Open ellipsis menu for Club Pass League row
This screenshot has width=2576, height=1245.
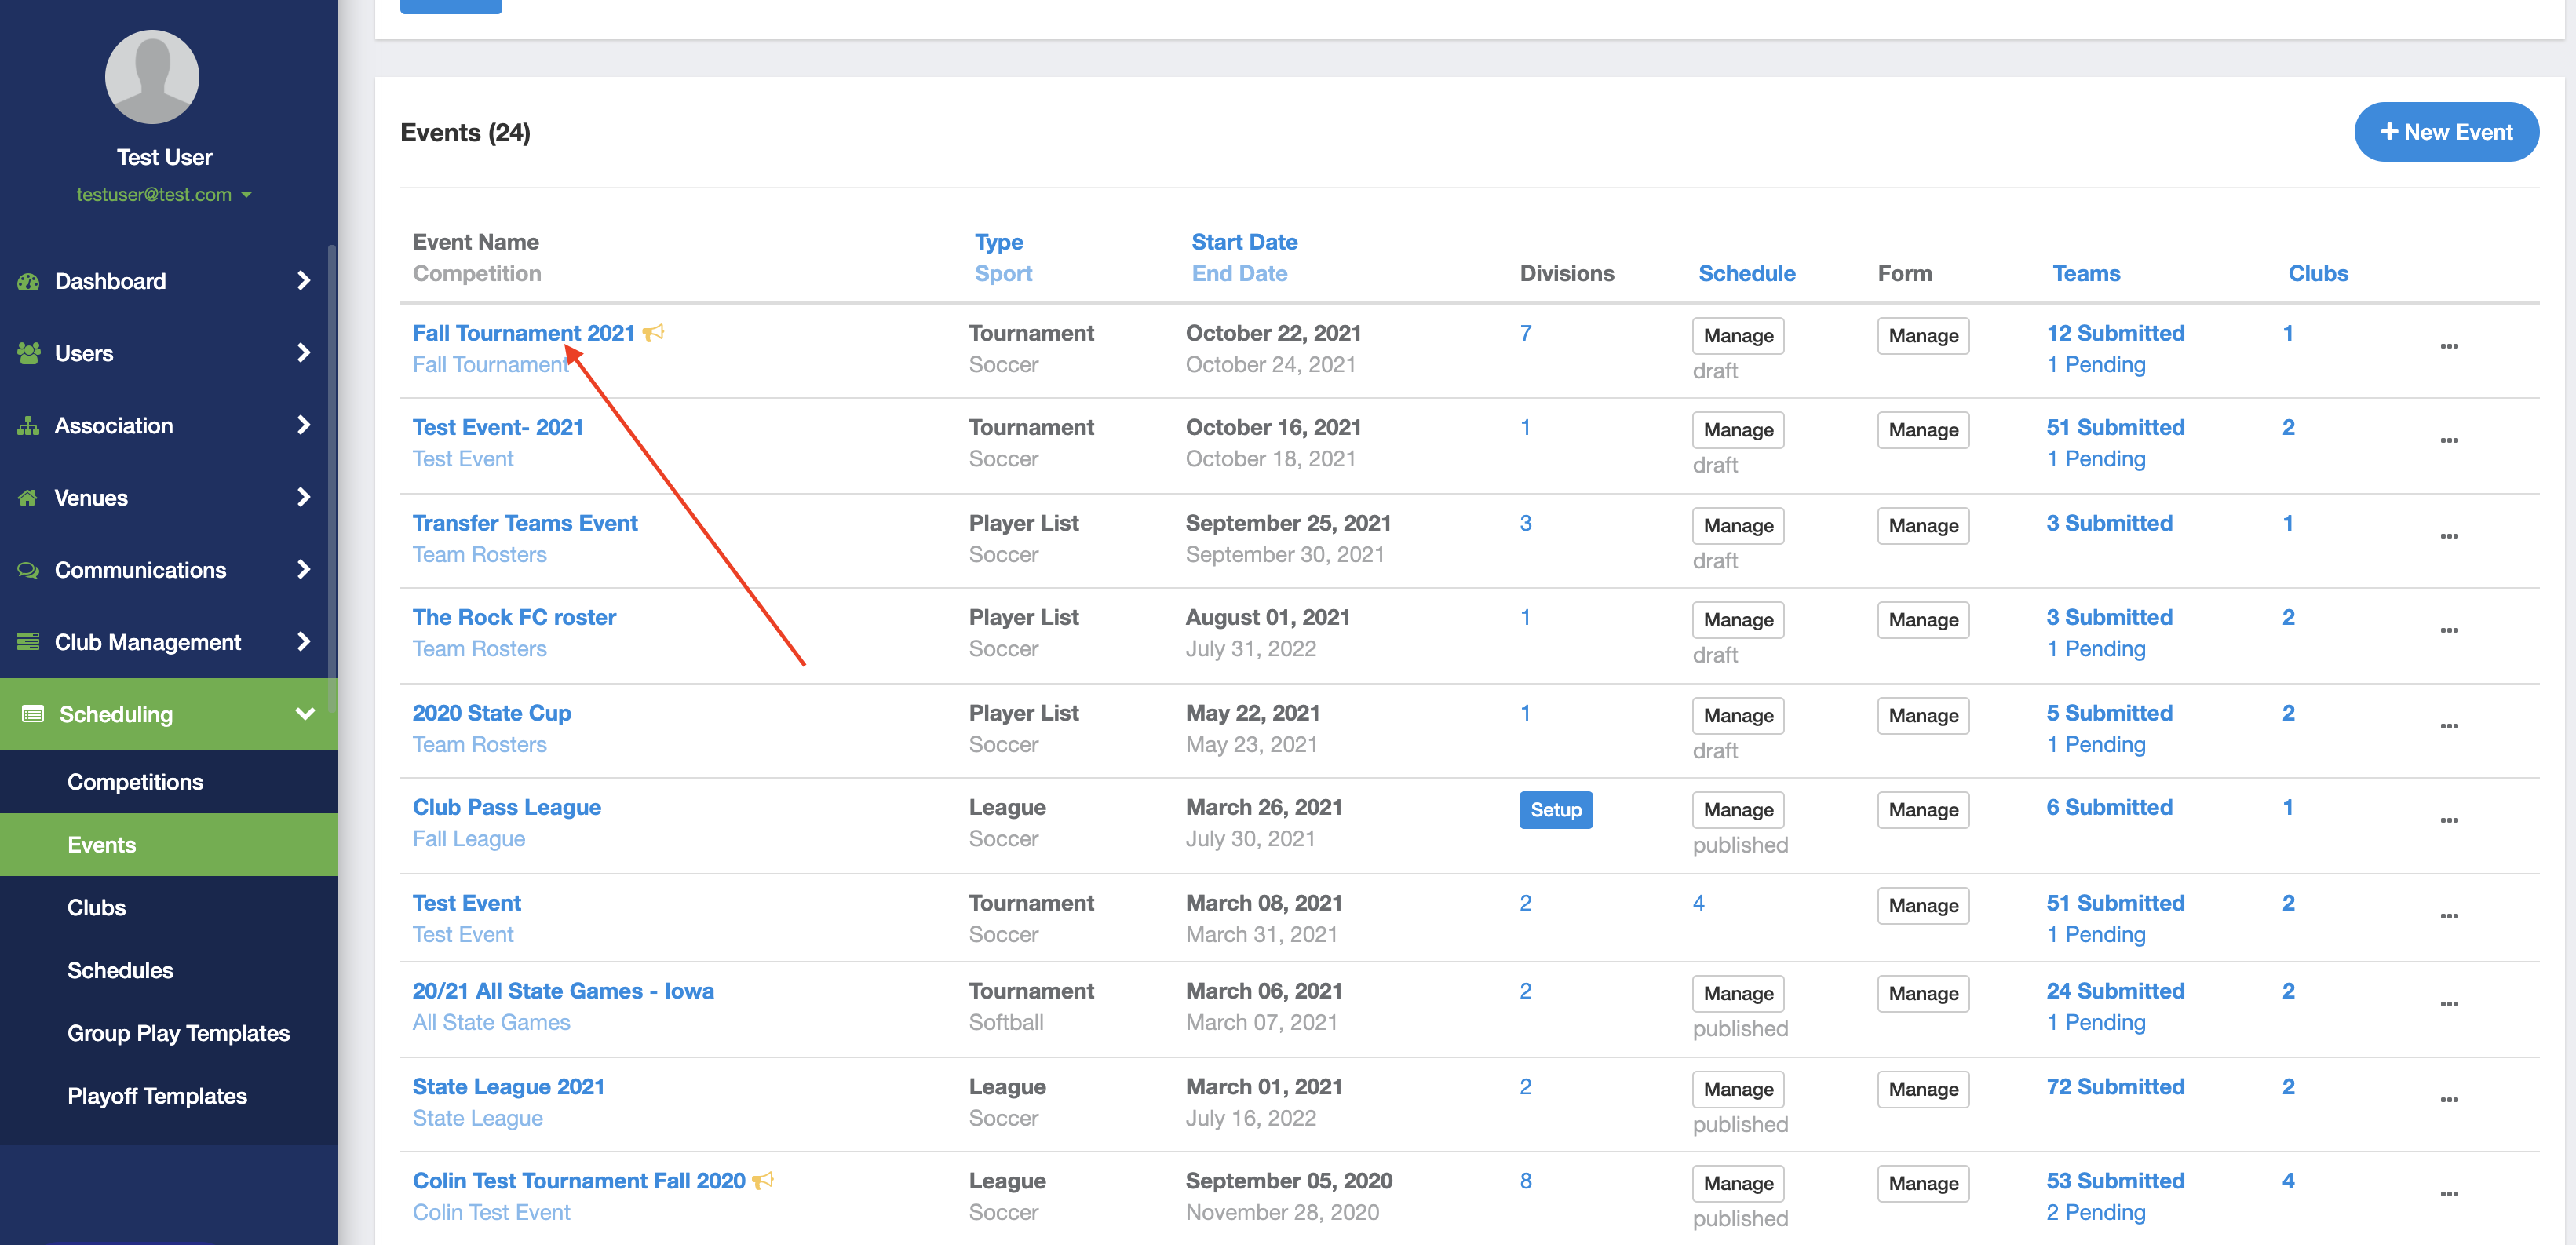click(x=2449, y=821)
